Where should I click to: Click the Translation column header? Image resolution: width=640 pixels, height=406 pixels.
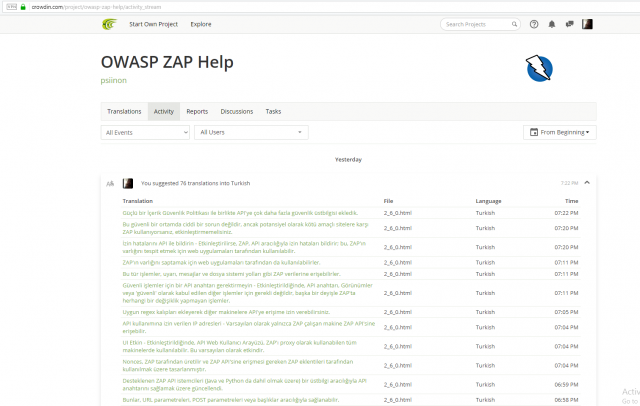coord(138,201)
